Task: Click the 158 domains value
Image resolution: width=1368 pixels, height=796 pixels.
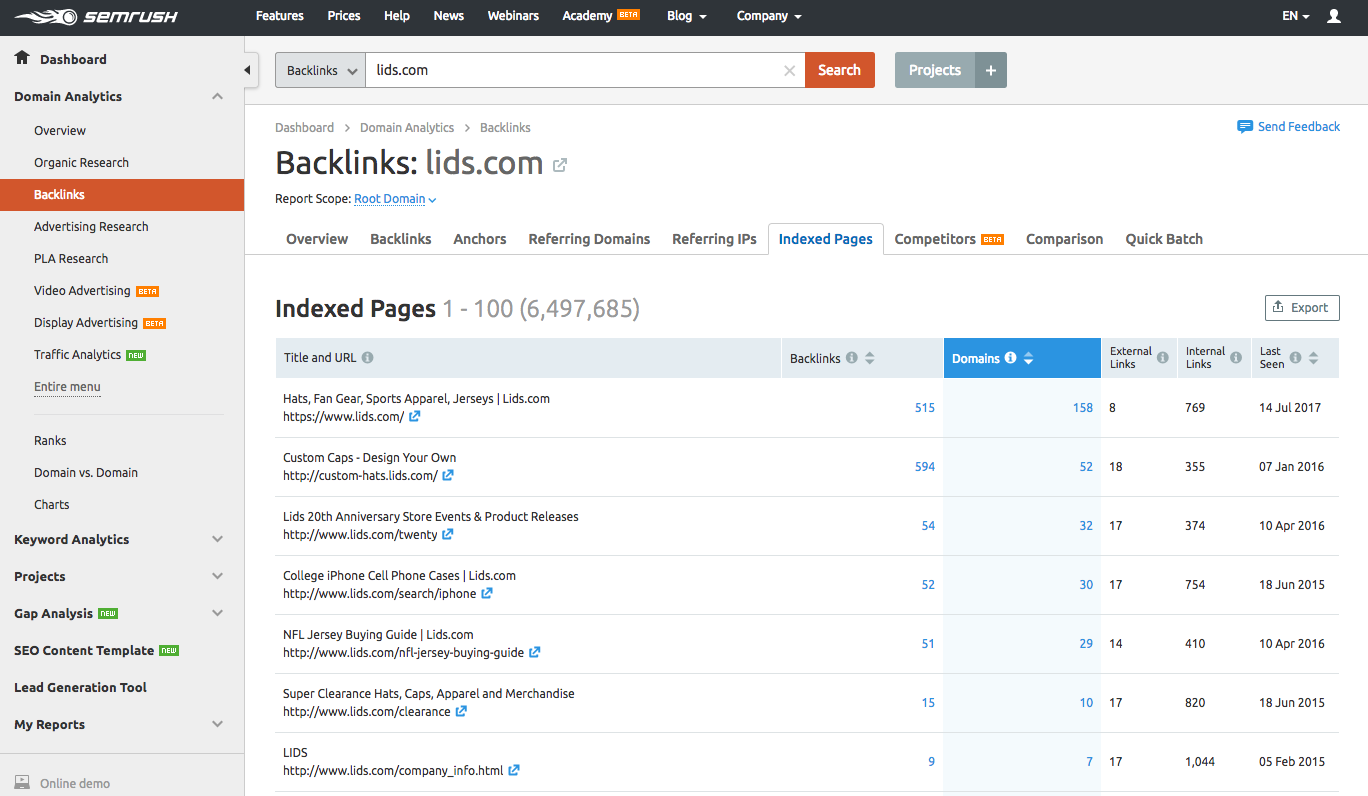Action: 1083,408
